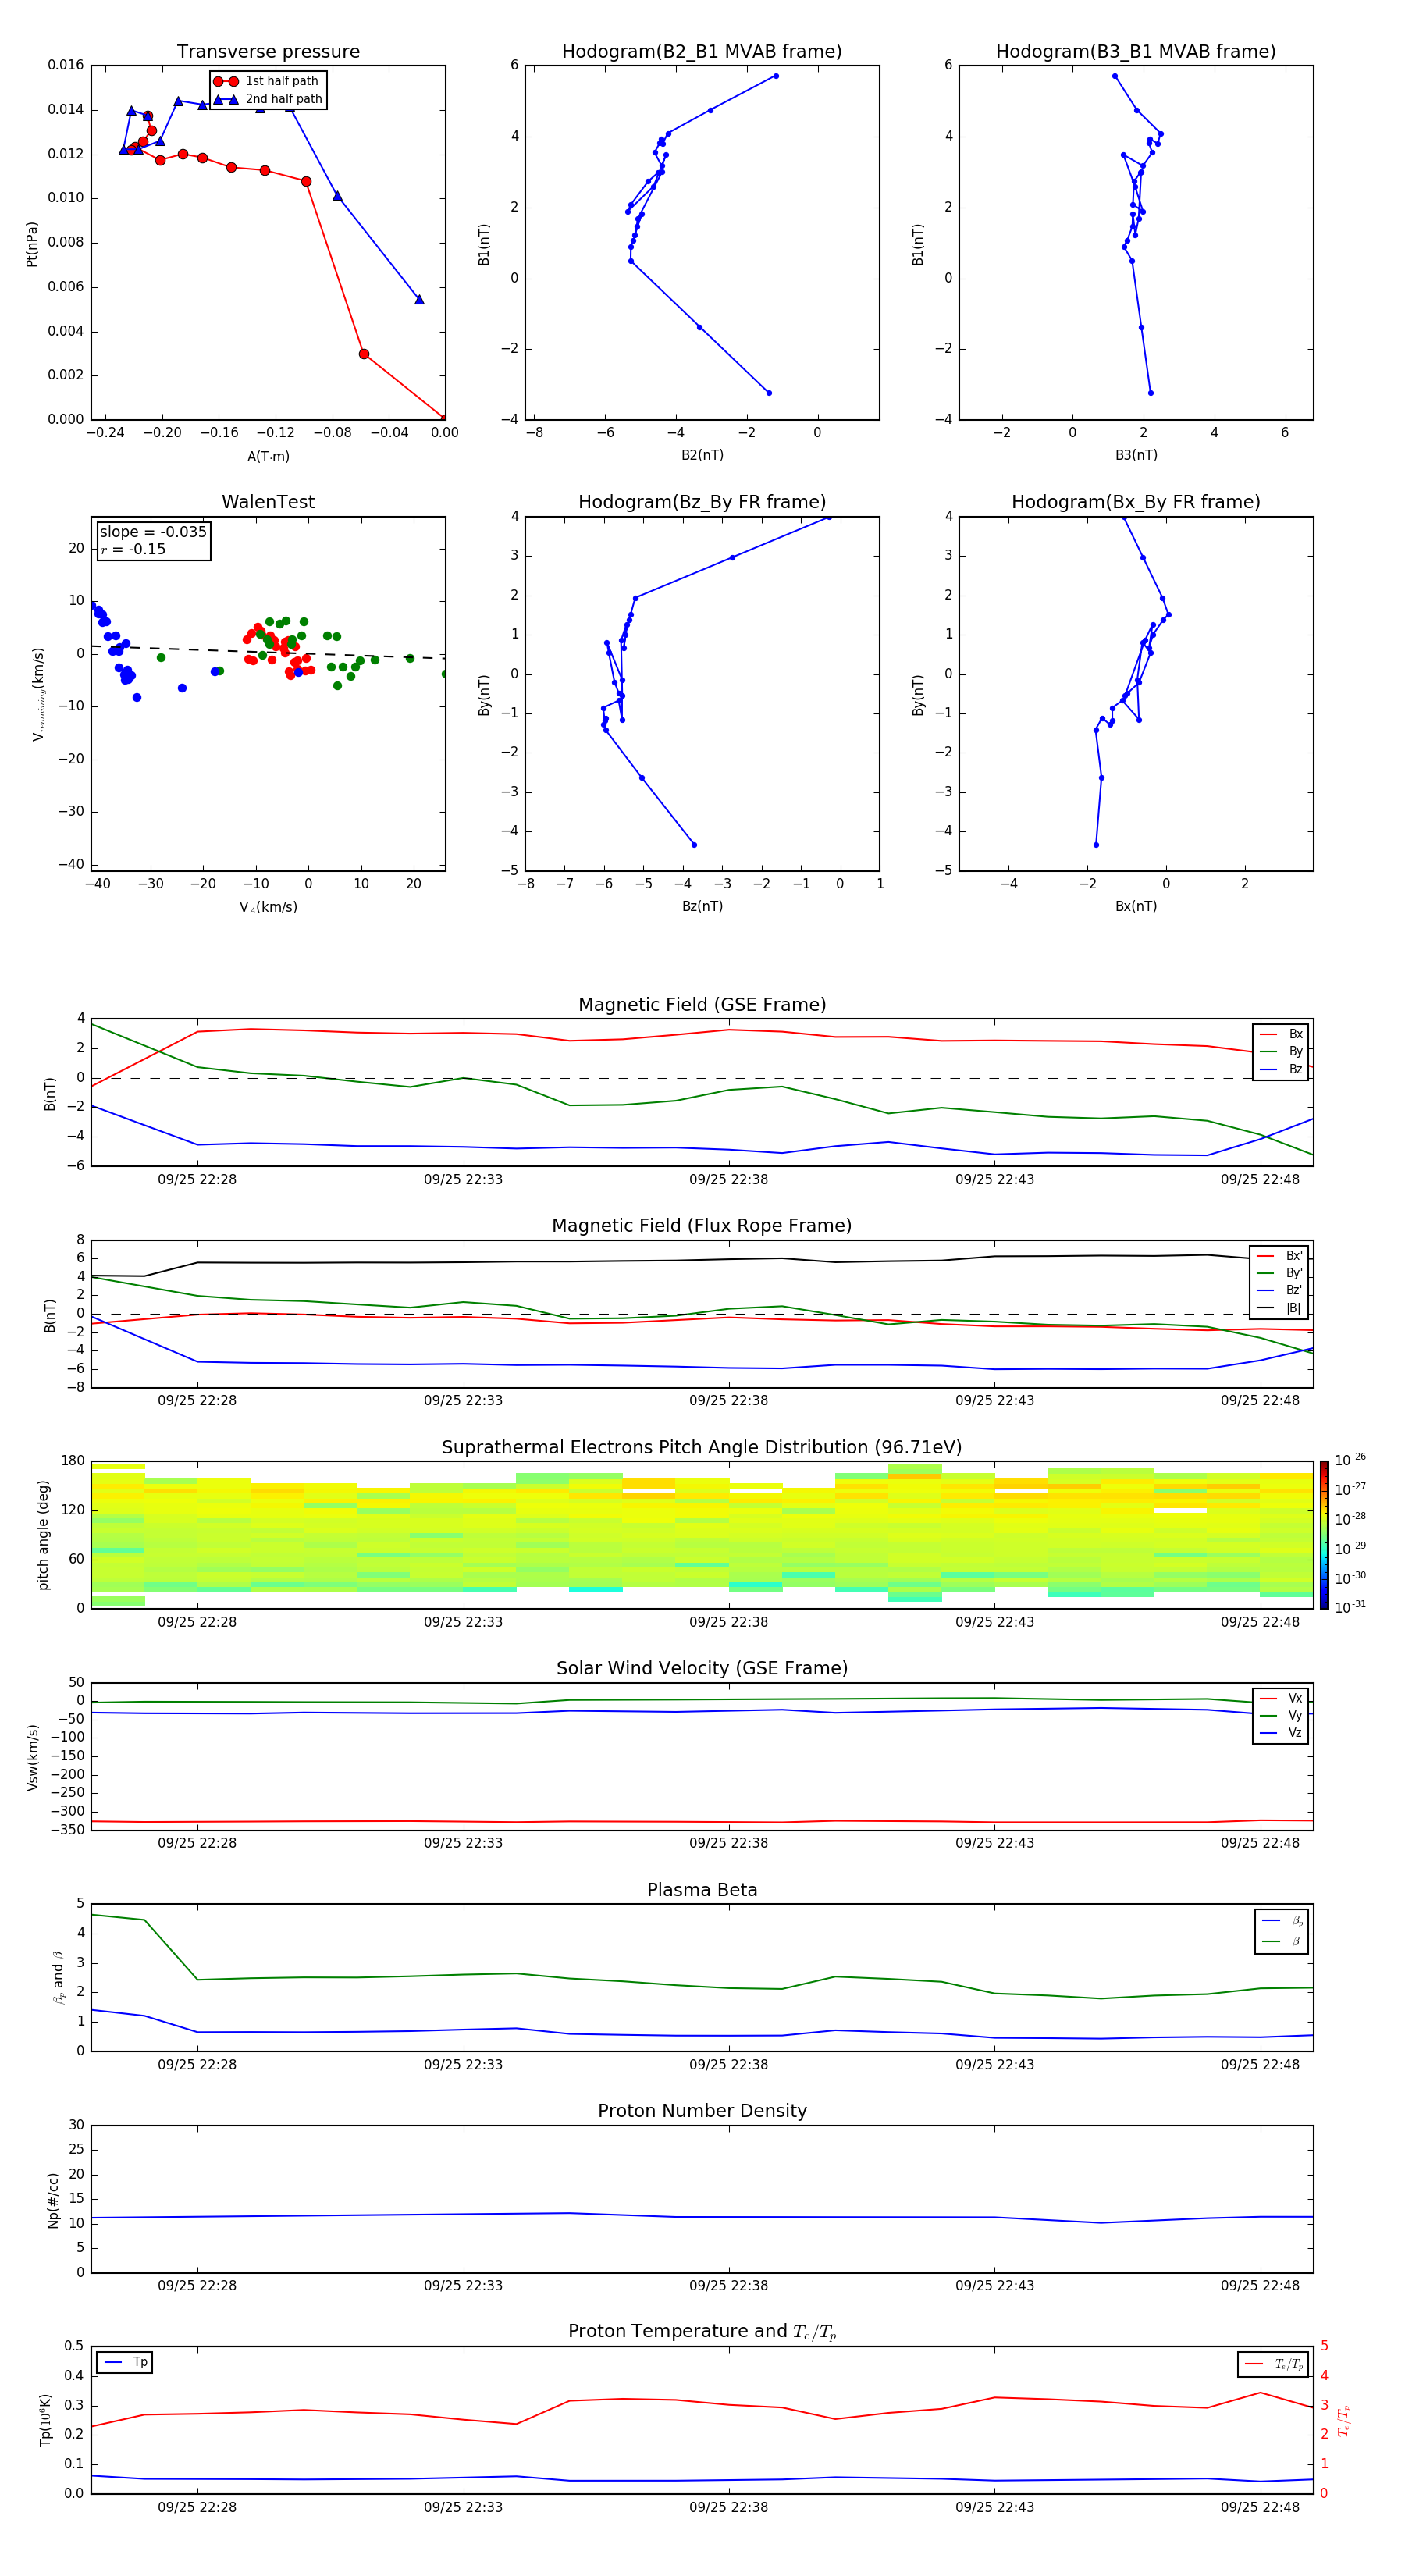The image size is (1405, 2576).
Task: Click the '2nd half path' legend entry
Action: (x=268, y=99)
